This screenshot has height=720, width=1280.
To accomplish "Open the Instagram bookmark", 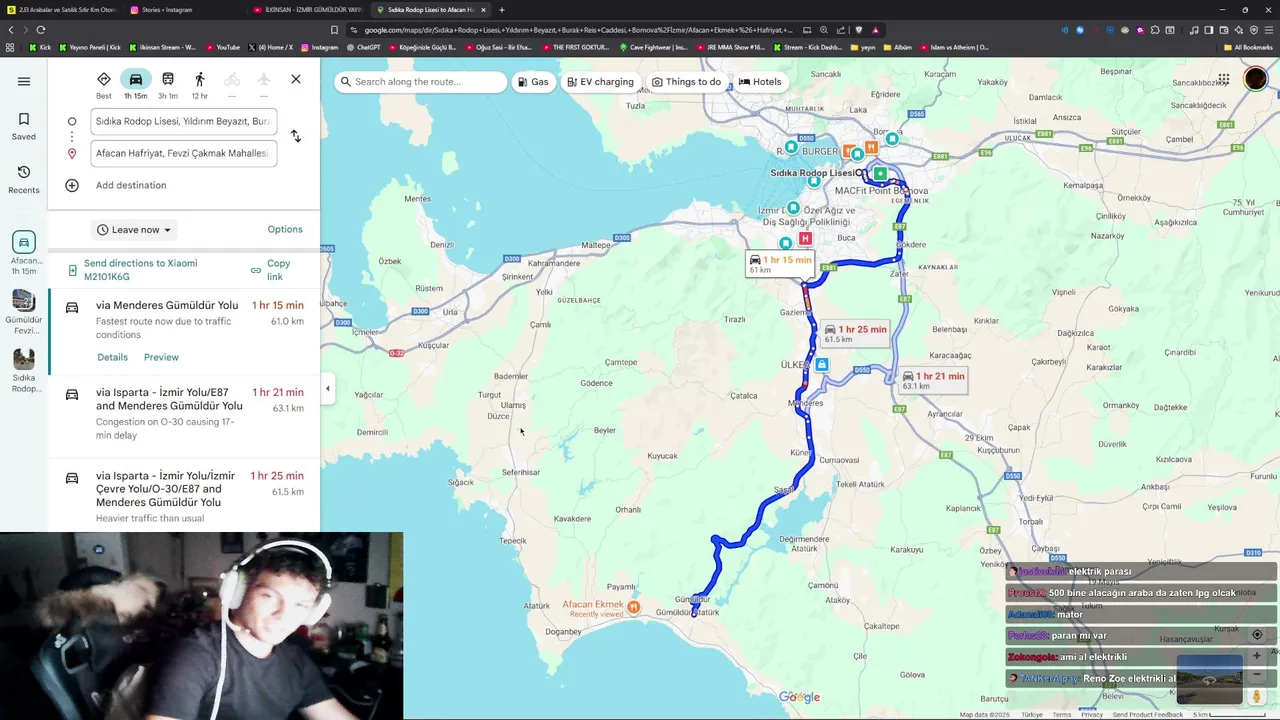I will tap(320, 47).
